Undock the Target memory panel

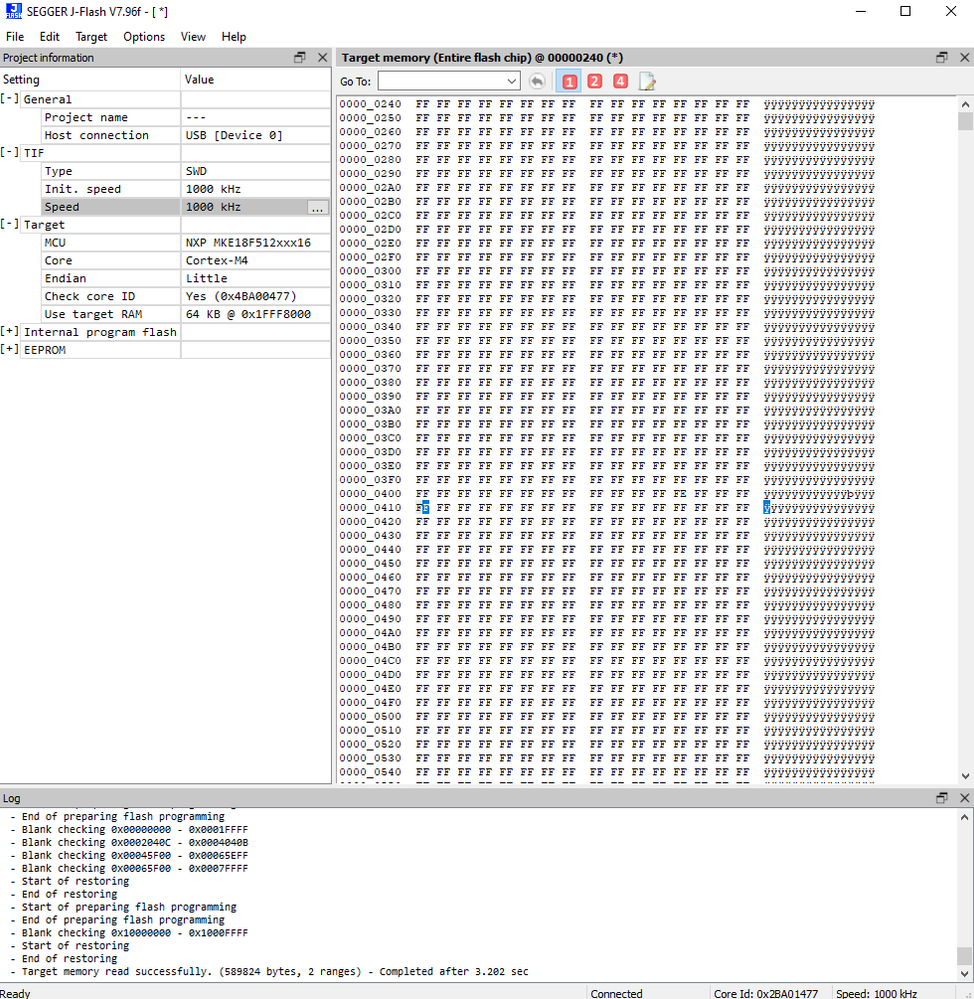coord(942,57)
